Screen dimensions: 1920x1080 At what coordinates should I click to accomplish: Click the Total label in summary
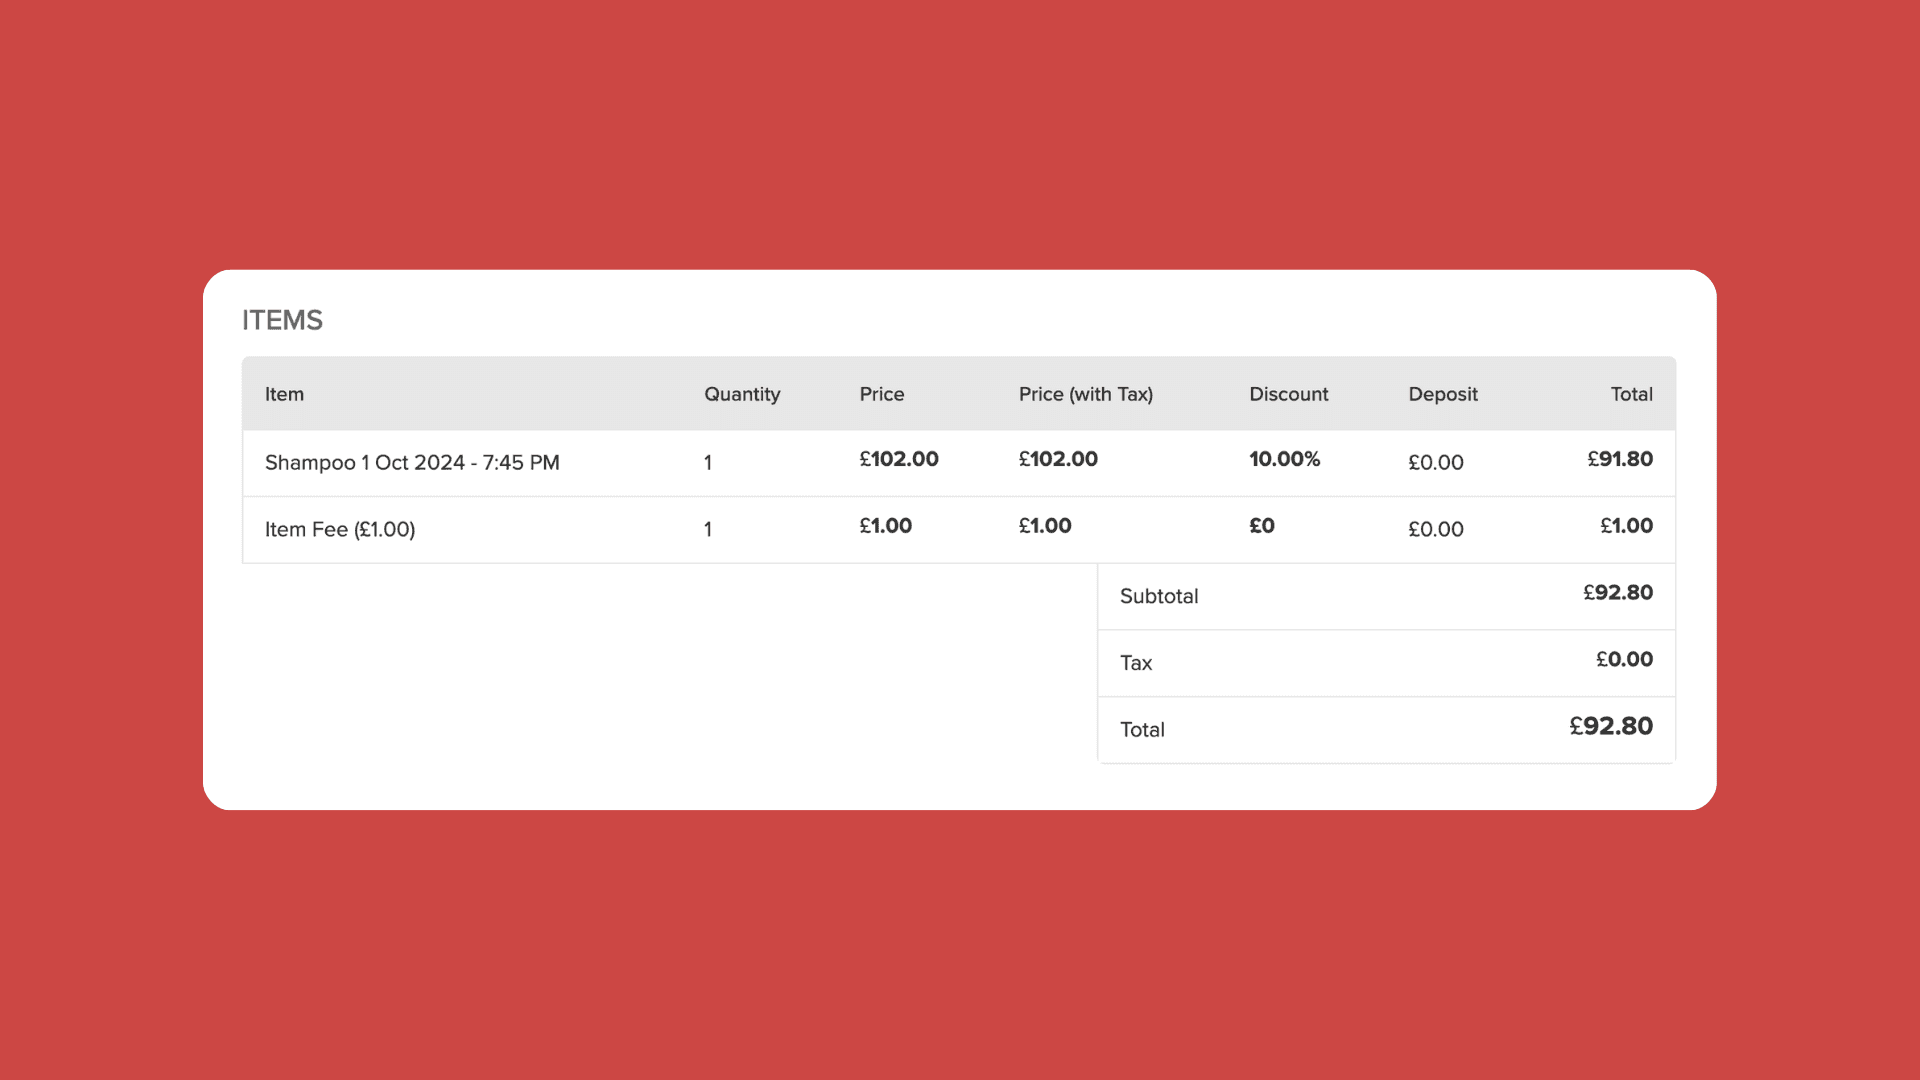1142,730
